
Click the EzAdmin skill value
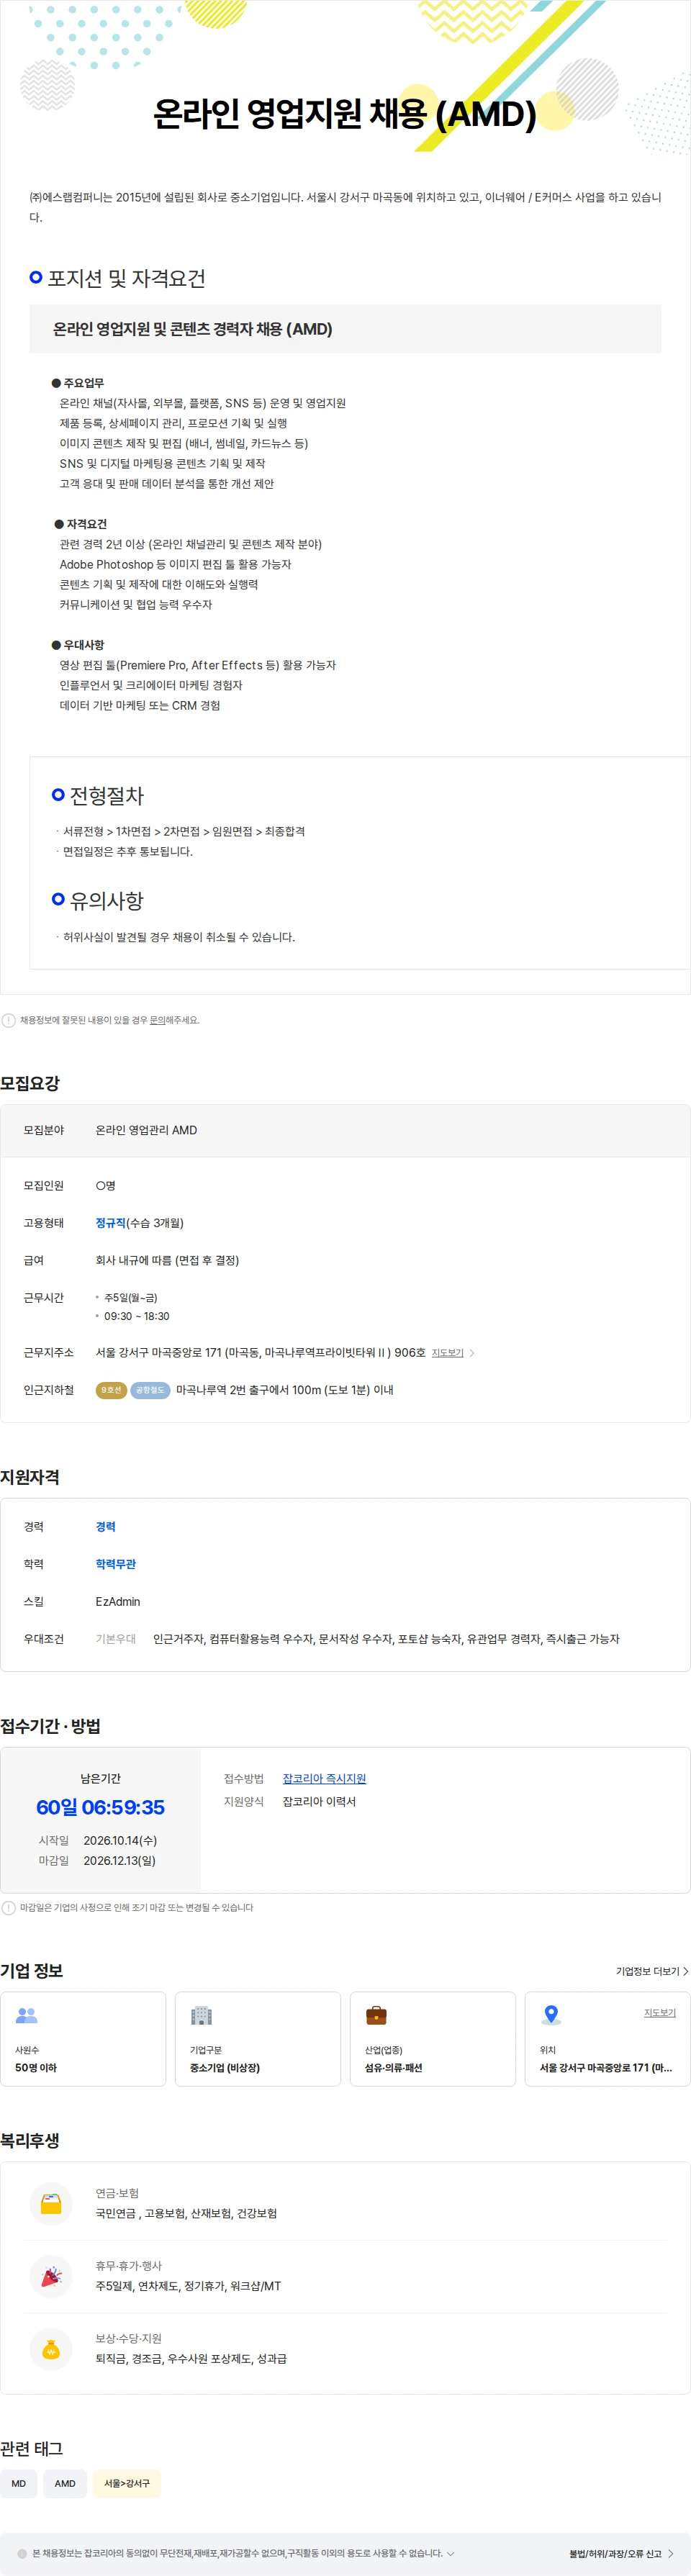[x=118, y=1602]
